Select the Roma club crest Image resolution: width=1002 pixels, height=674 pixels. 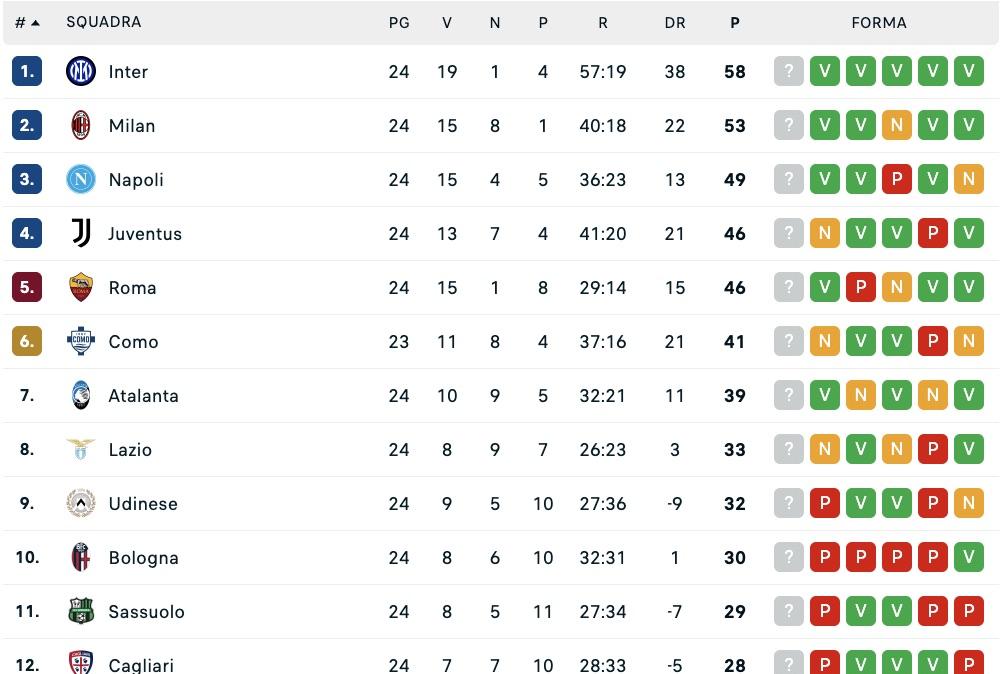point(81,287)
